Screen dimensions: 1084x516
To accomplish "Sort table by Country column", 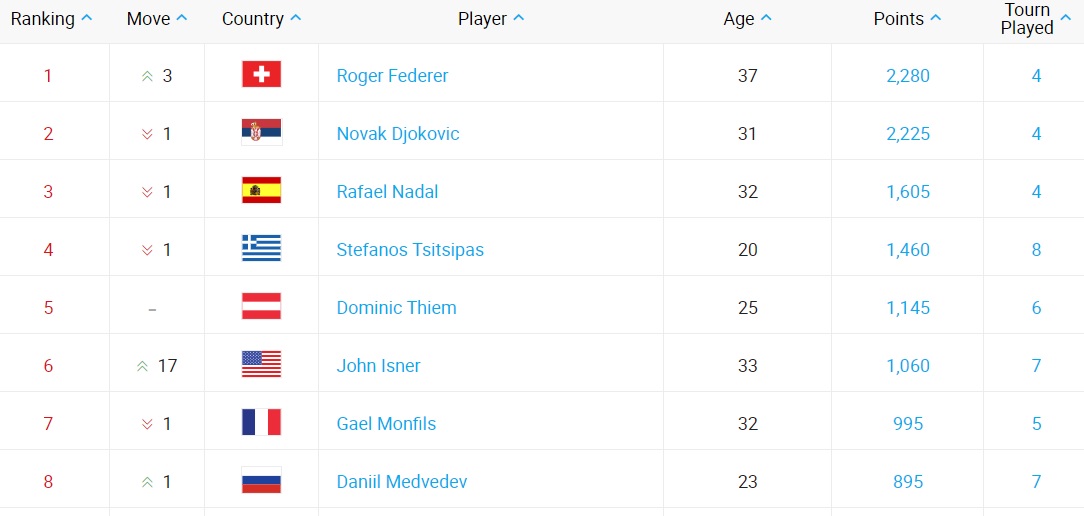I will 261,19.
